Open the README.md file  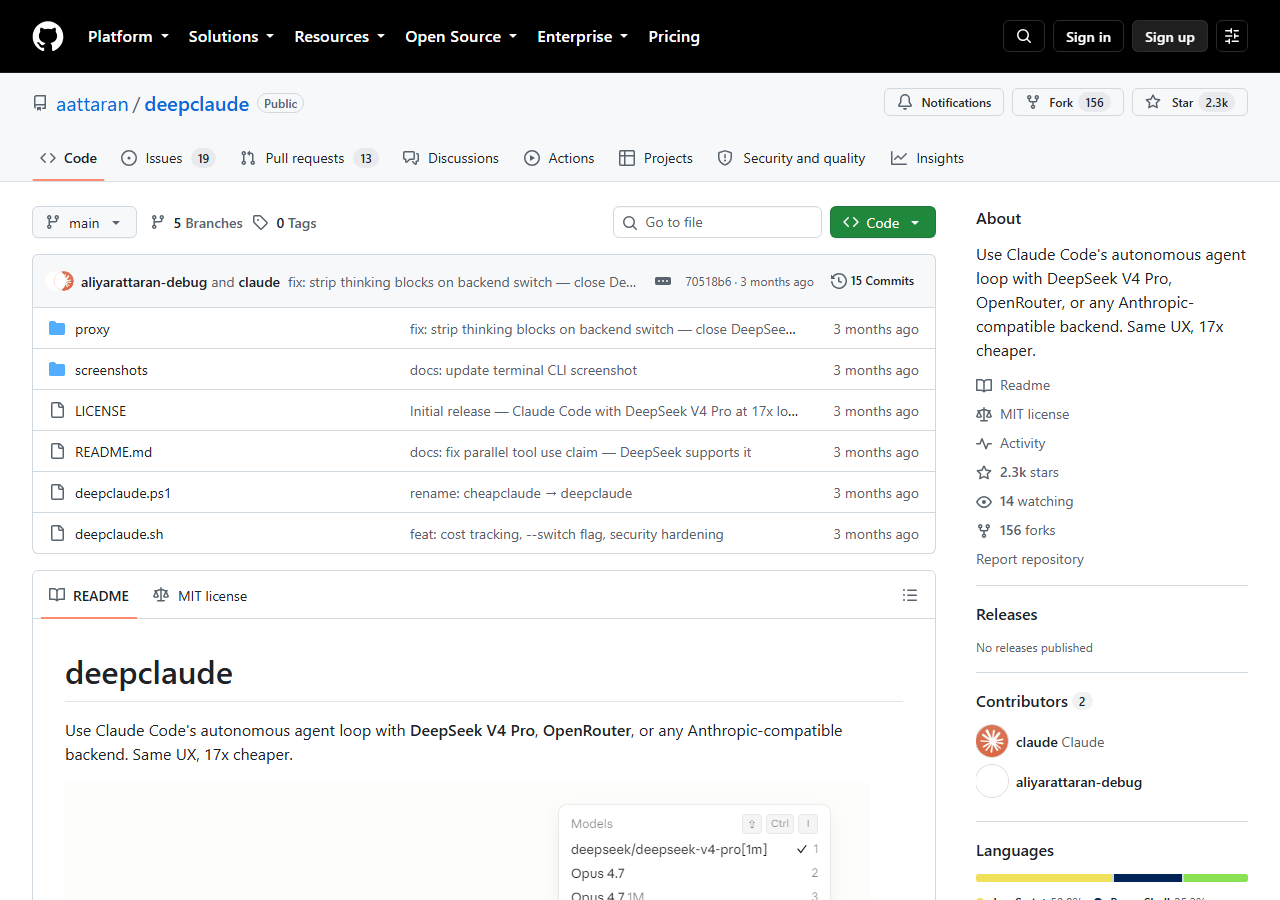(114, 452)
